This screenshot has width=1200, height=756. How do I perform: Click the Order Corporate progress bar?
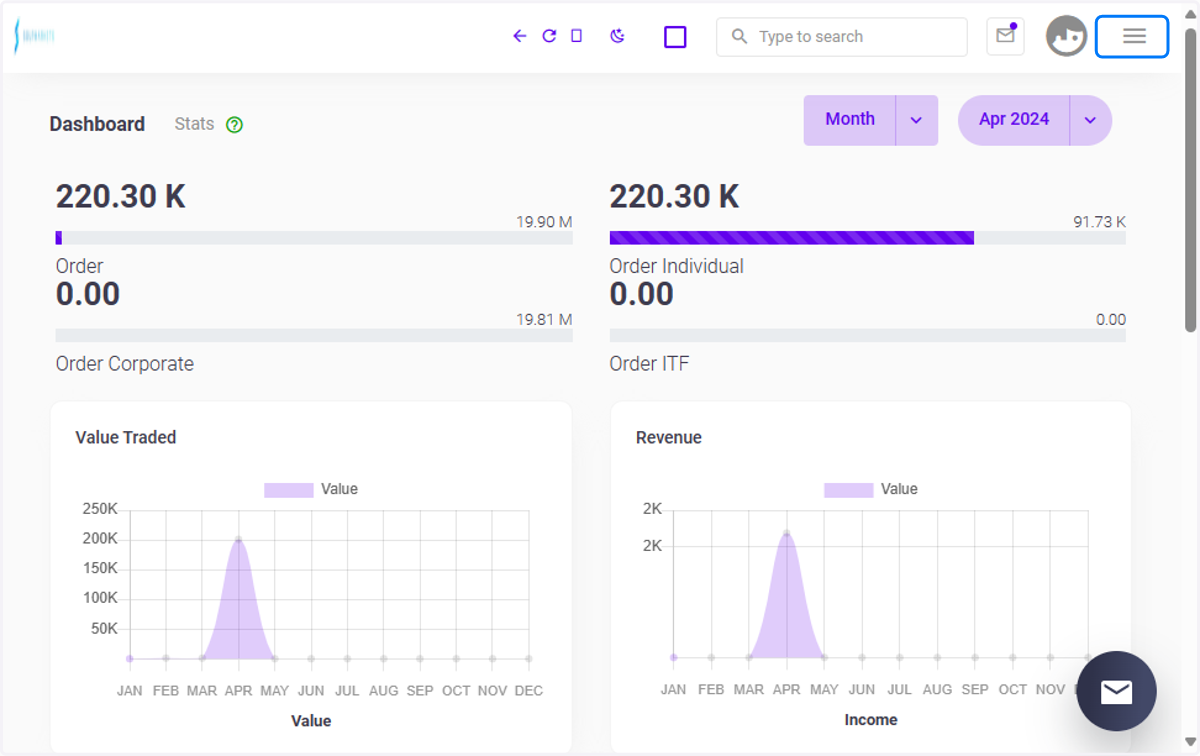[x=314, y=335]
